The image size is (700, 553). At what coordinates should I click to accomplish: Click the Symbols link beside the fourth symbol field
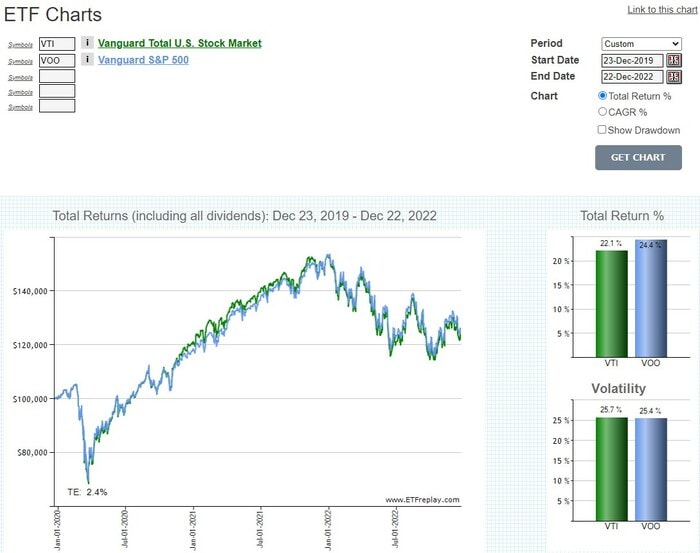tap(21, 92)
